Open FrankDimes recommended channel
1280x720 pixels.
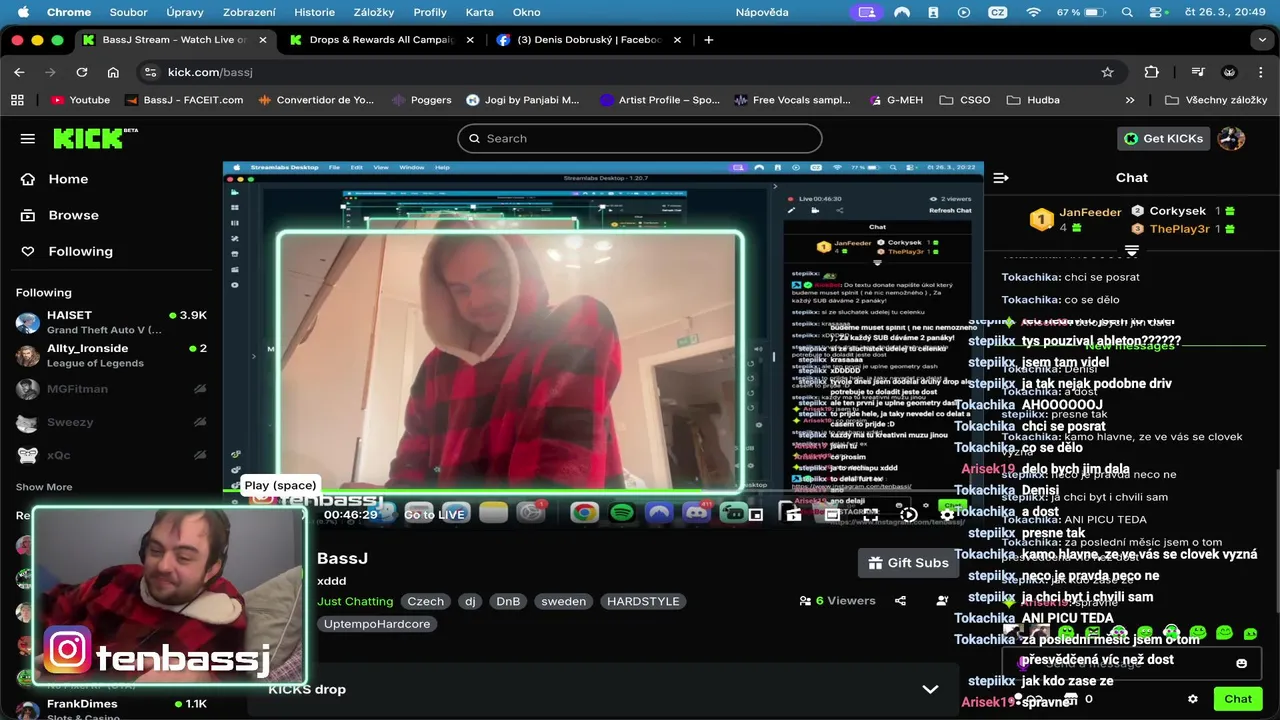[110, 710]
